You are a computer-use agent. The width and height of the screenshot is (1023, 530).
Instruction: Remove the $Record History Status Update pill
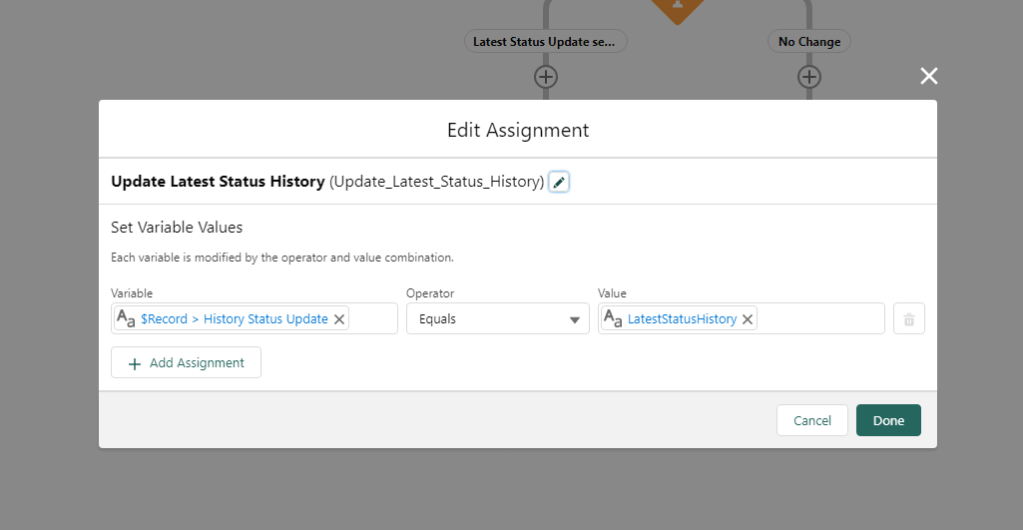(339, 319)
